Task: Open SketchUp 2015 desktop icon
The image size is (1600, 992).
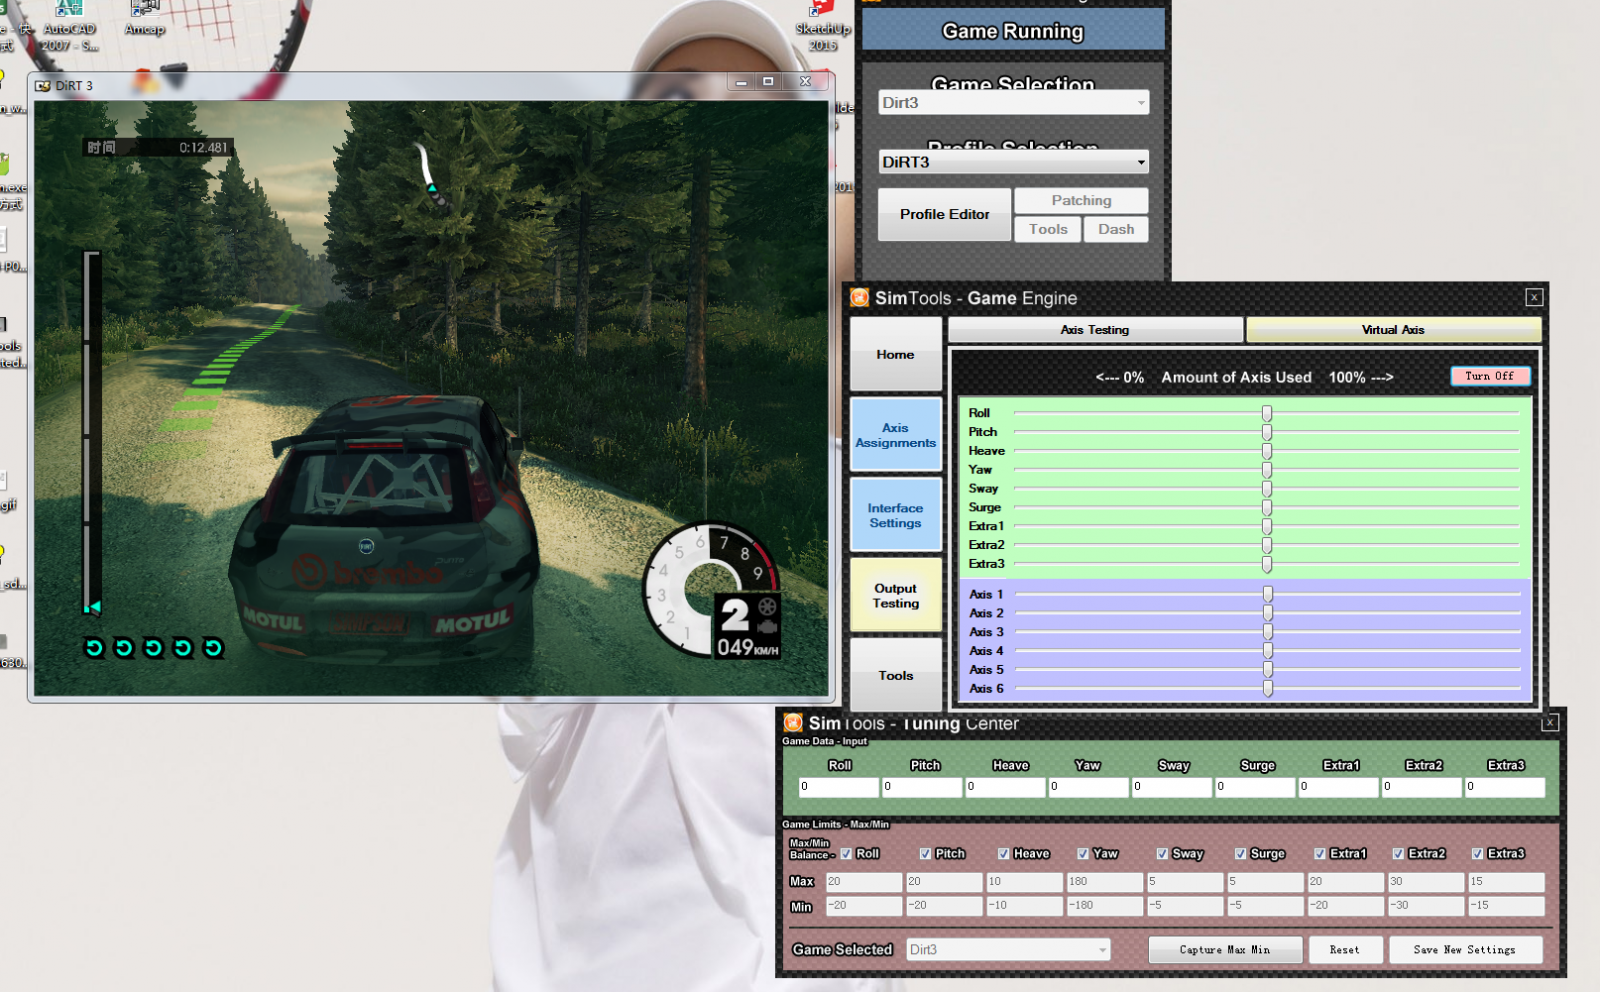Action: point(823,26)
